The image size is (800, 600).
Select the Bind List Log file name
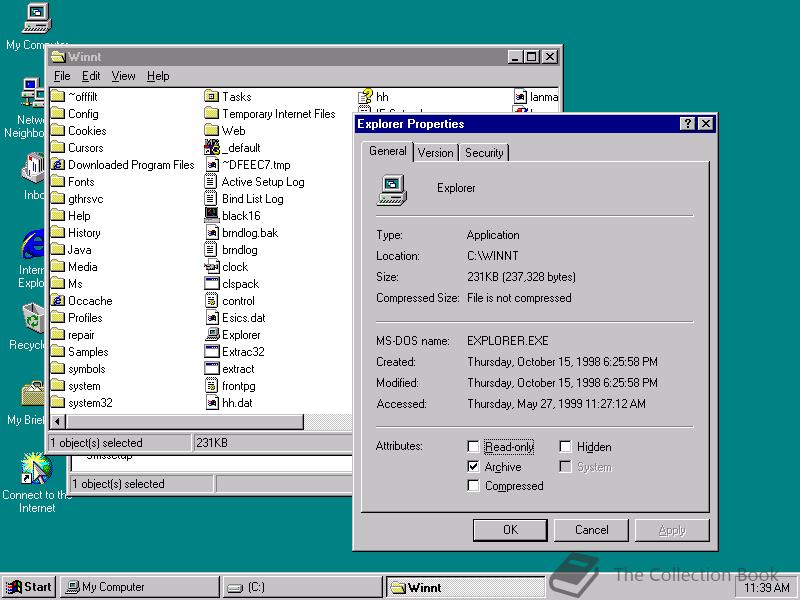pyautogui.click(x=253, y=199)
